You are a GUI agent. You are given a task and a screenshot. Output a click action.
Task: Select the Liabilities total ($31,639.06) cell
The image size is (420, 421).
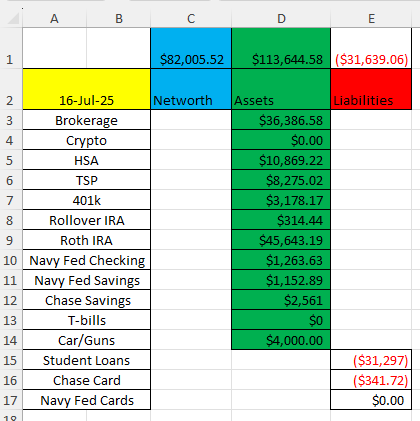371,48
